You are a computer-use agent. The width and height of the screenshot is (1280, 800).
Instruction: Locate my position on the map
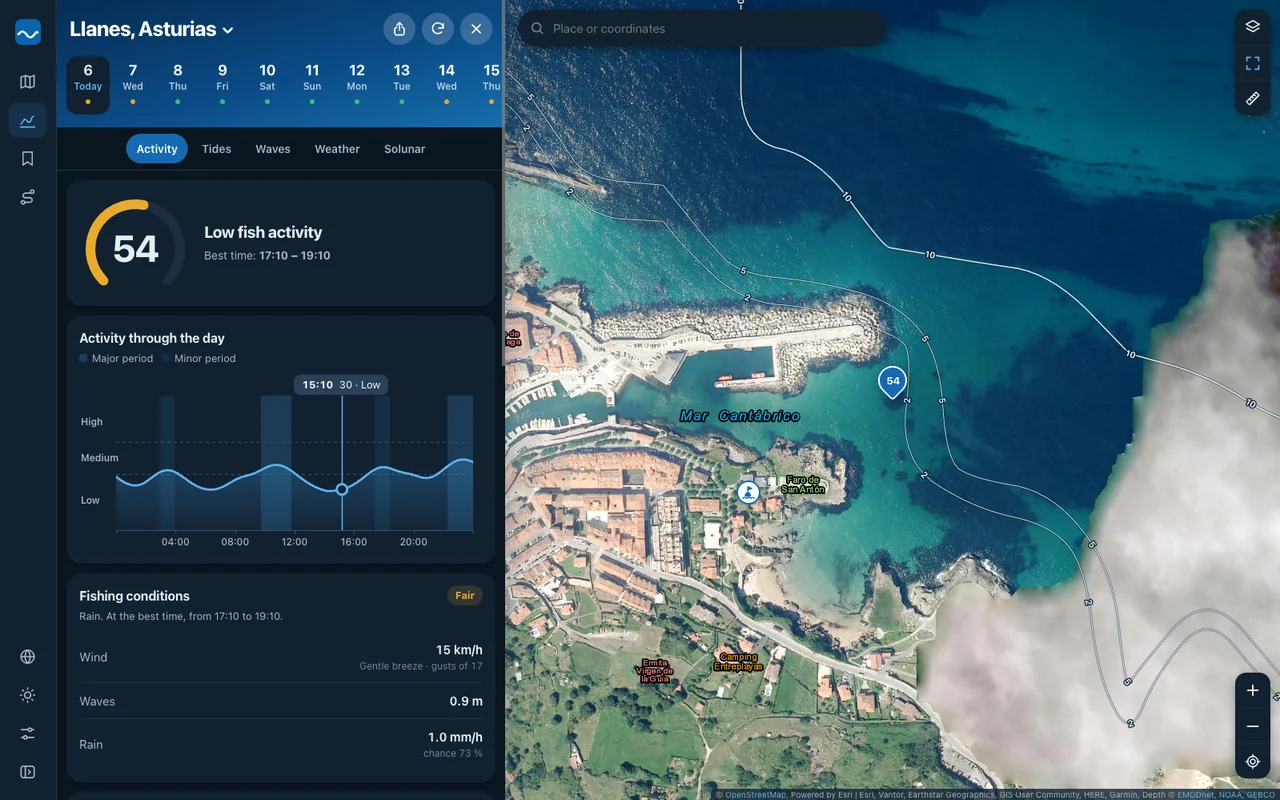coord(1253,762)
